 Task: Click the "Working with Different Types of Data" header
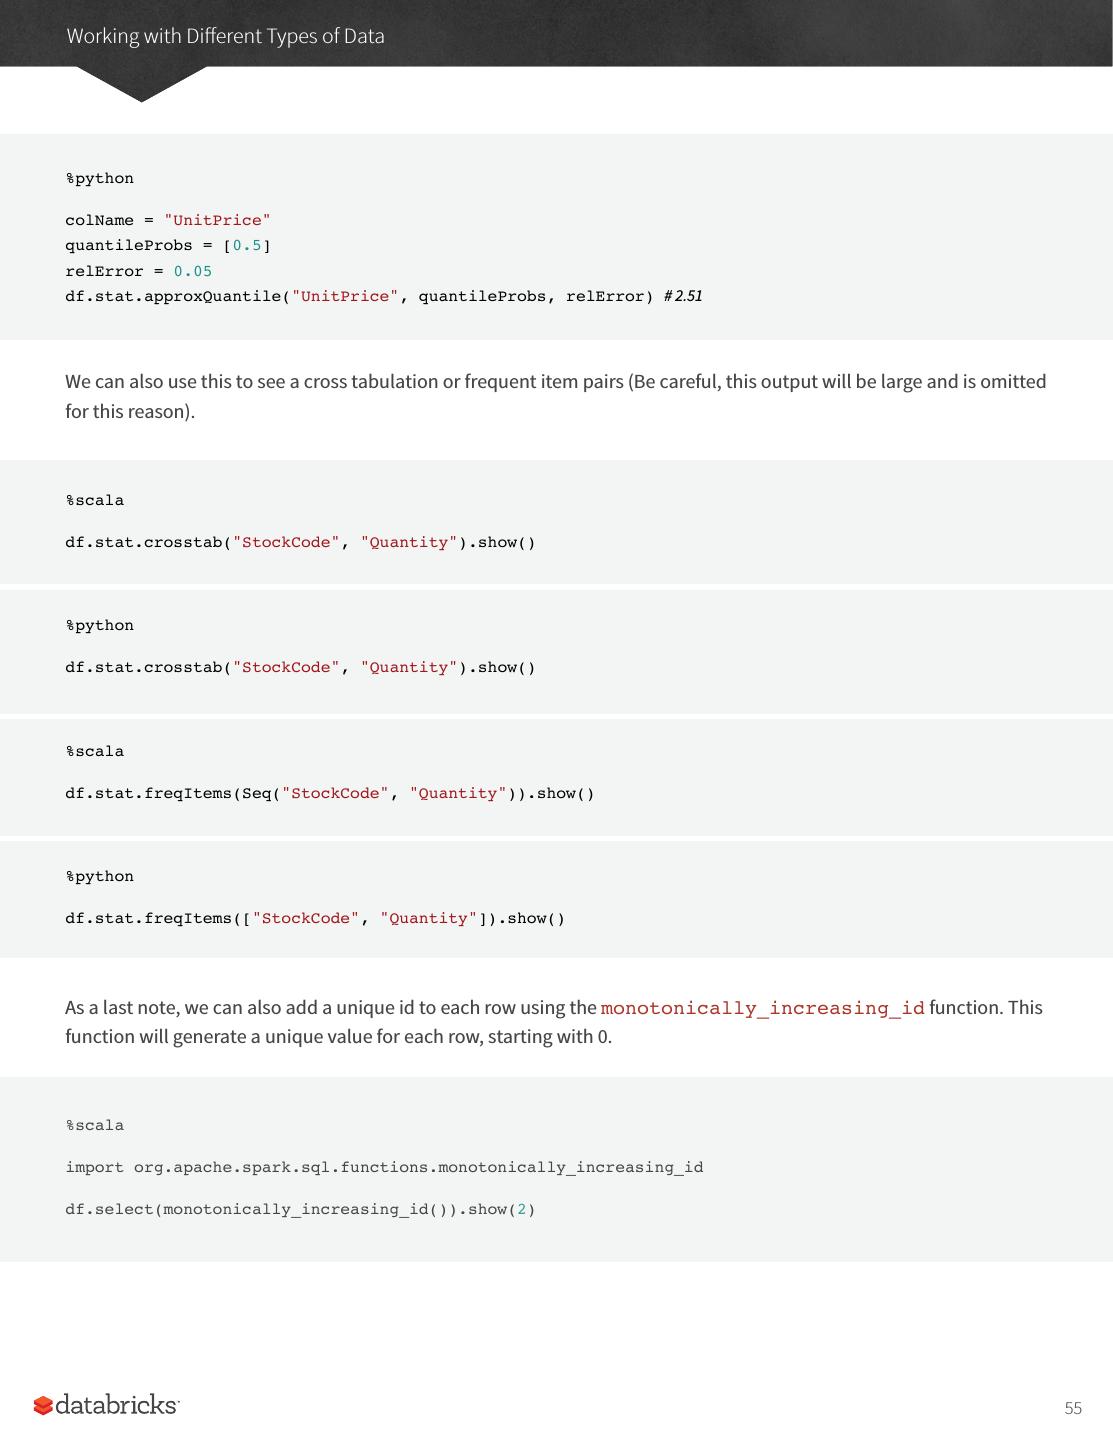tap(225, 36)
